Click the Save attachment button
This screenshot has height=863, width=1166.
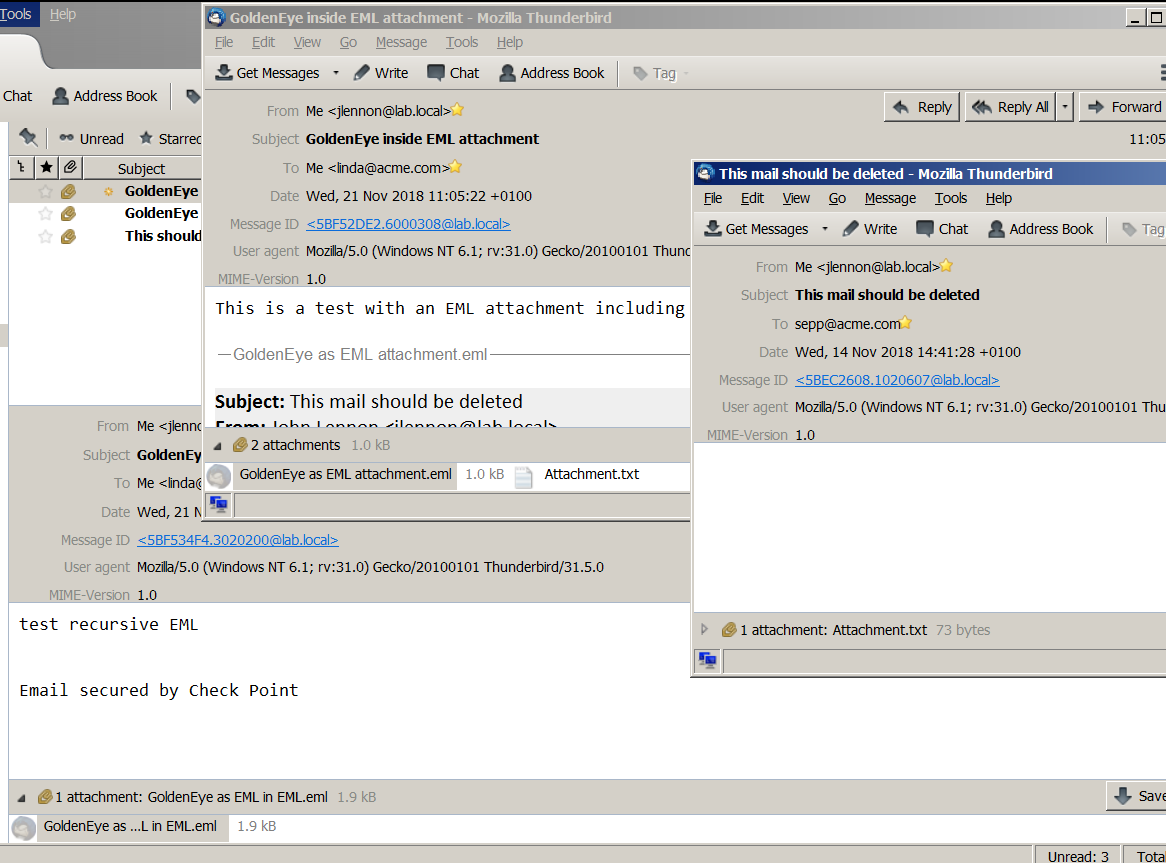tap(1138, 796)
